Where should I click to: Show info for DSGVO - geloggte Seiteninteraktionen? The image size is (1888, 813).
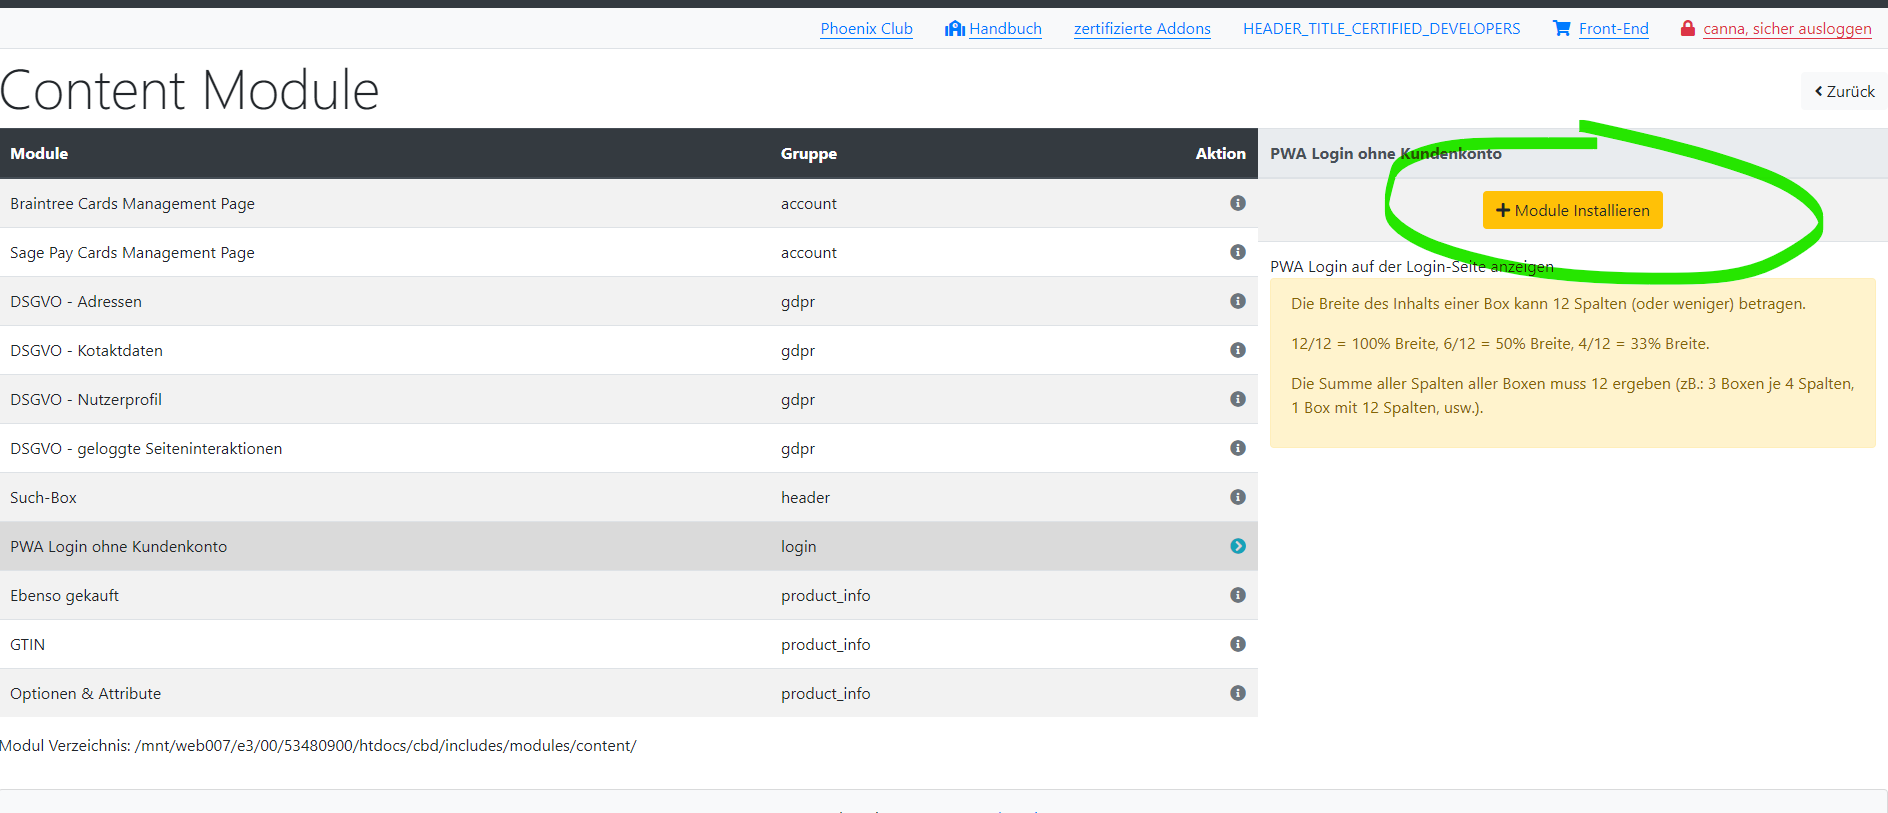tap(1238, 448)
